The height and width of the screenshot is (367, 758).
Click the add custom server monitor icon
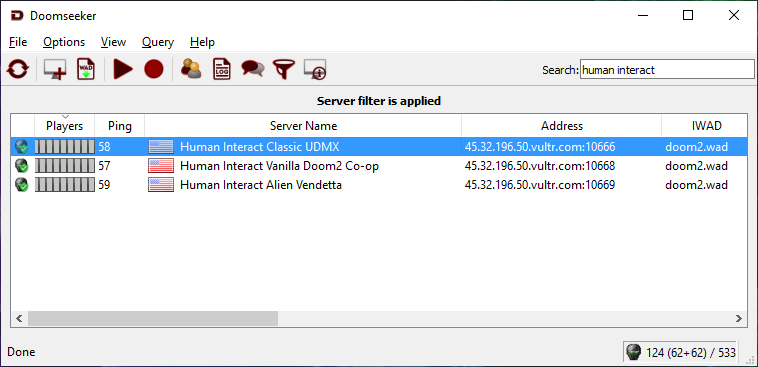tap(55, 69)
